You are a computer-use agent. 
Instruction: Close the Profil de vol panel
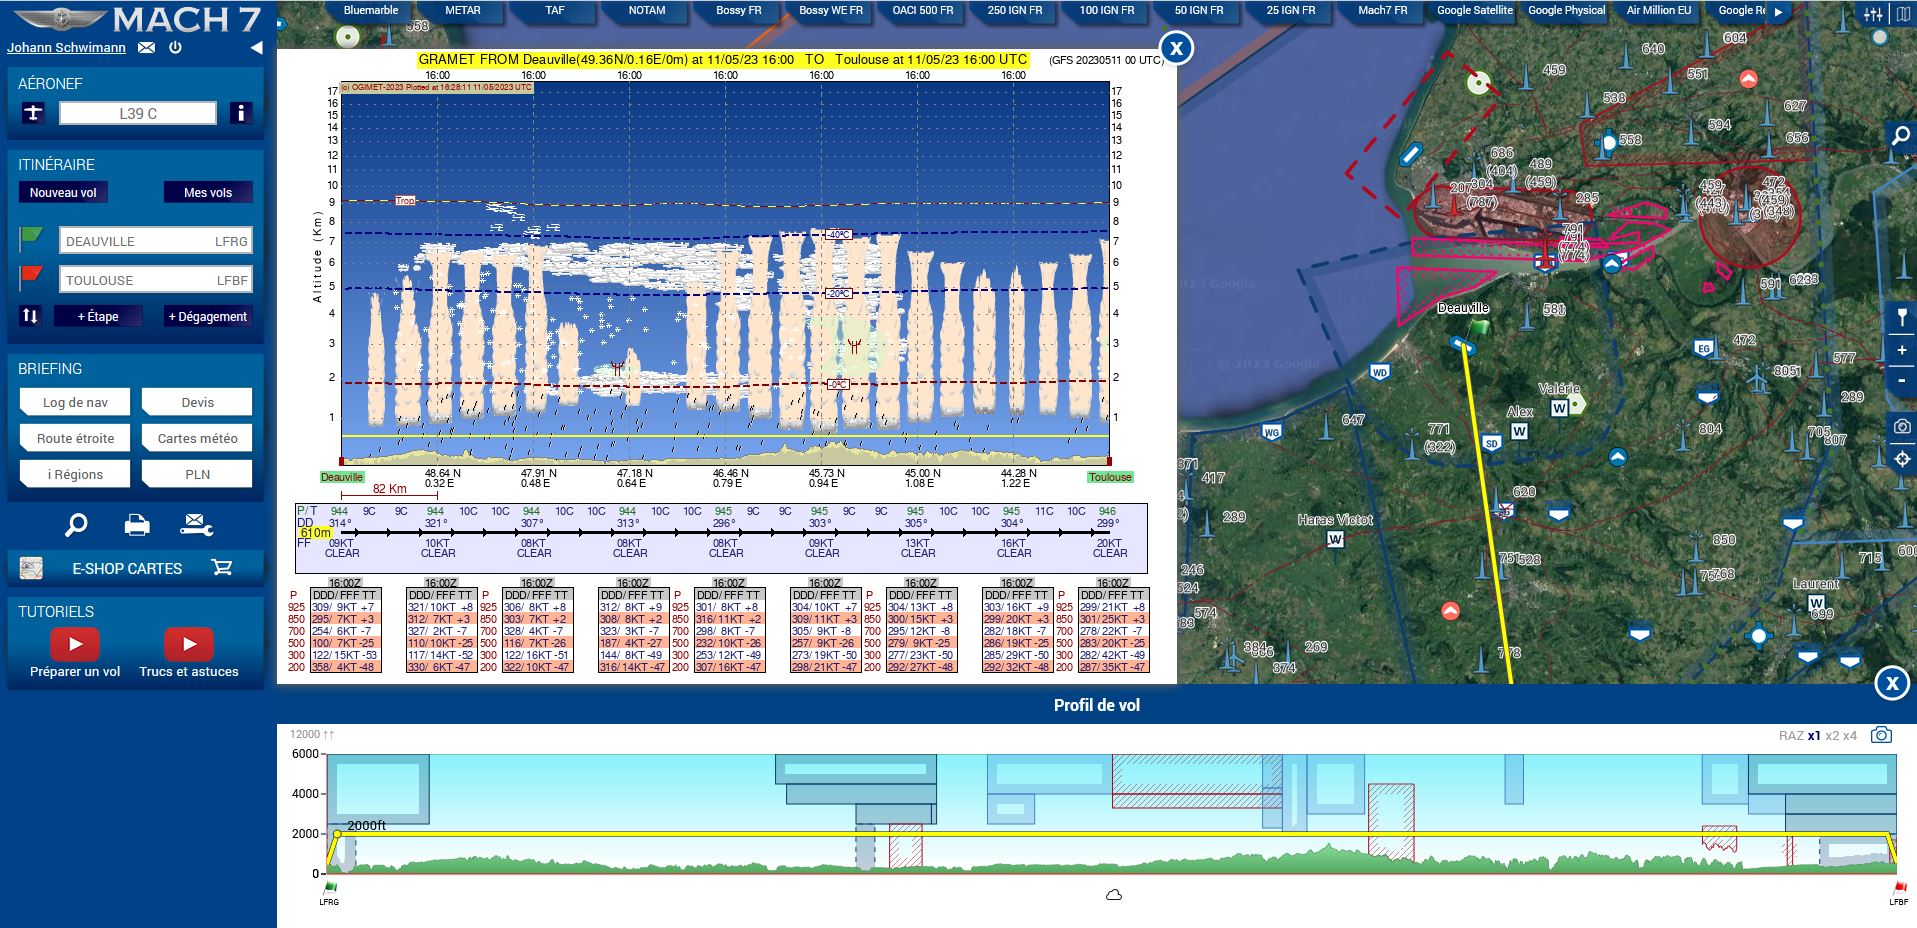point(1891,683)
